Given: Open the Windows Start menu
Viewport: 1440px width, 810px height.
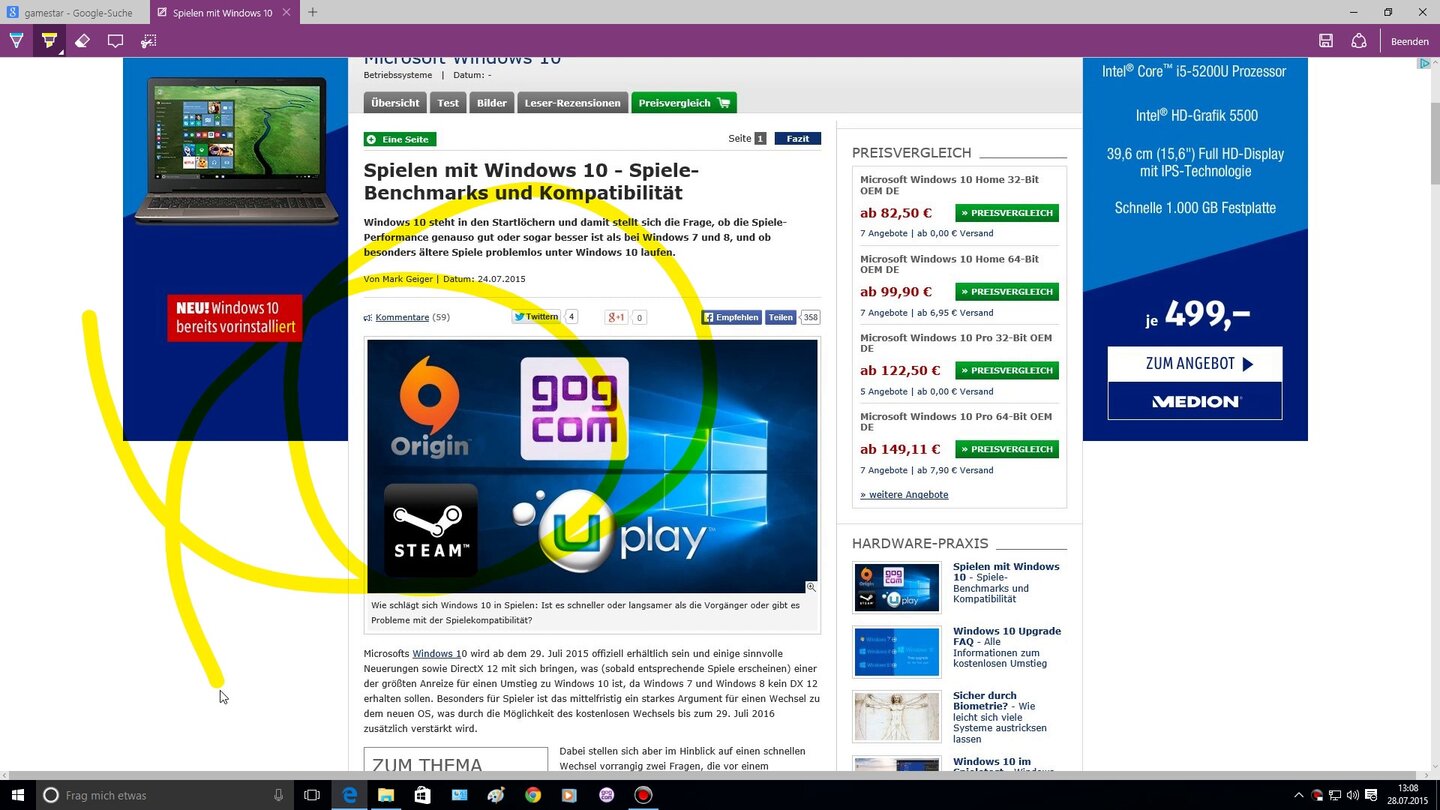Looking at the screenshot, I should 16,795.
